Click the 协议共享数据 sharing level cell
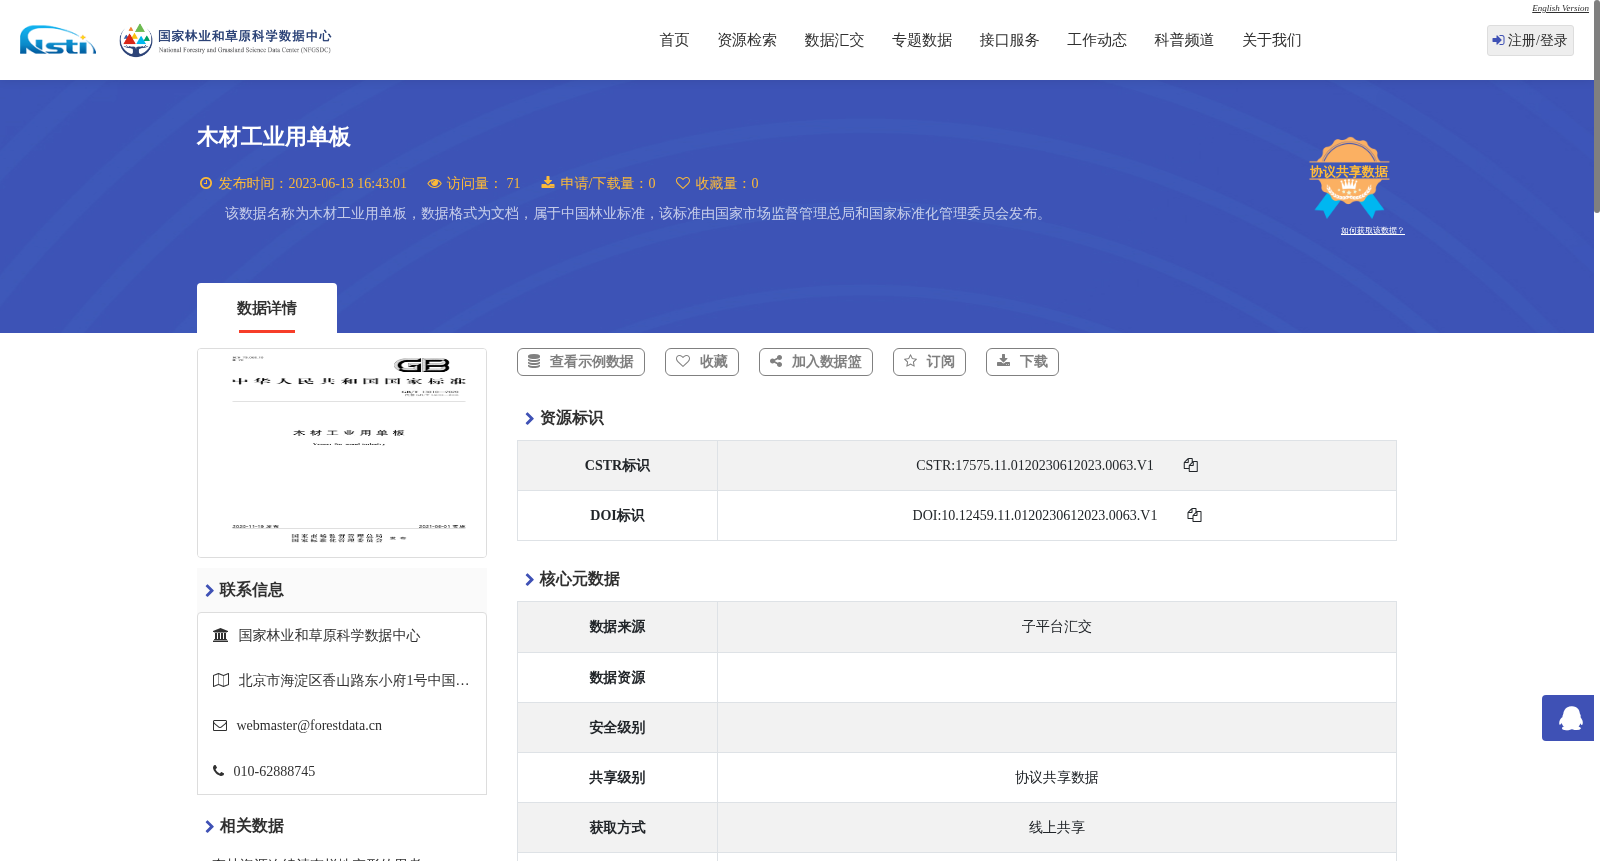The image size is (1600, 861). tap(1057, 778)
